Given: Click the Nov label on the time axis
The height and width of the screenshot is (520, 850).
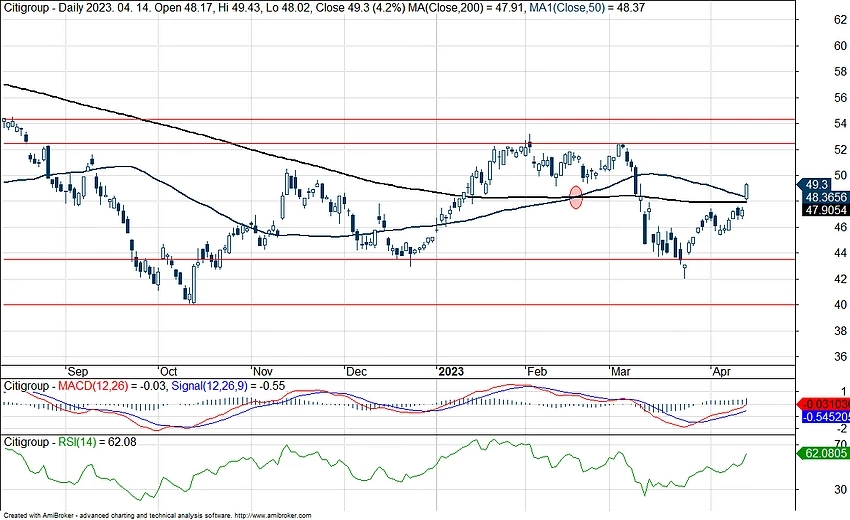Looking at the screenshot, I should pyautogui.click(x=263, y=371).
